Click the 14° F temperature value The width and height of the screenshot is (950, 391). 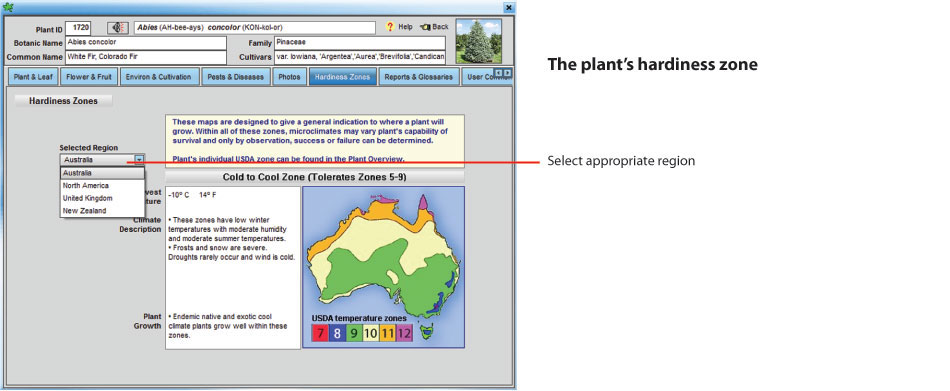[x=208, y=195]
